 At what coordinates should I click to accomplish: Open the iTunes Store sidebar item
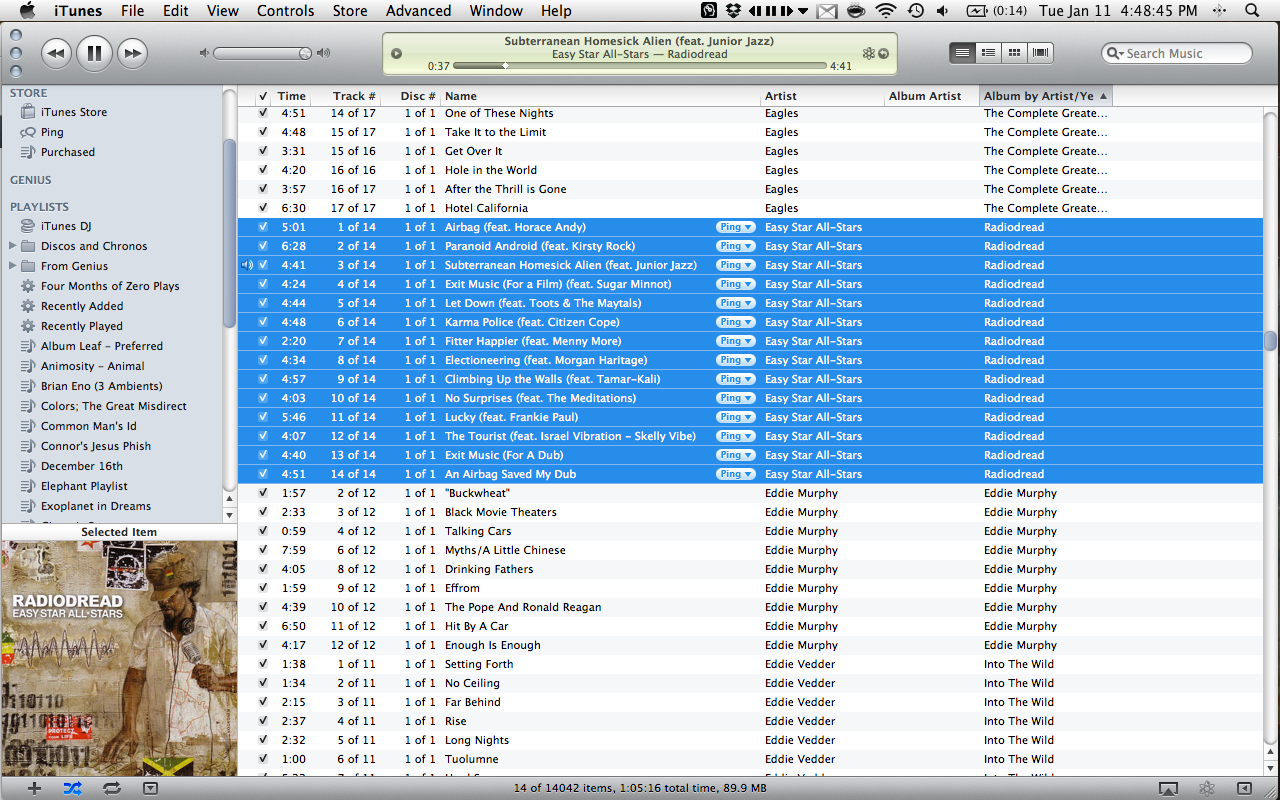[x=73, y=112]
